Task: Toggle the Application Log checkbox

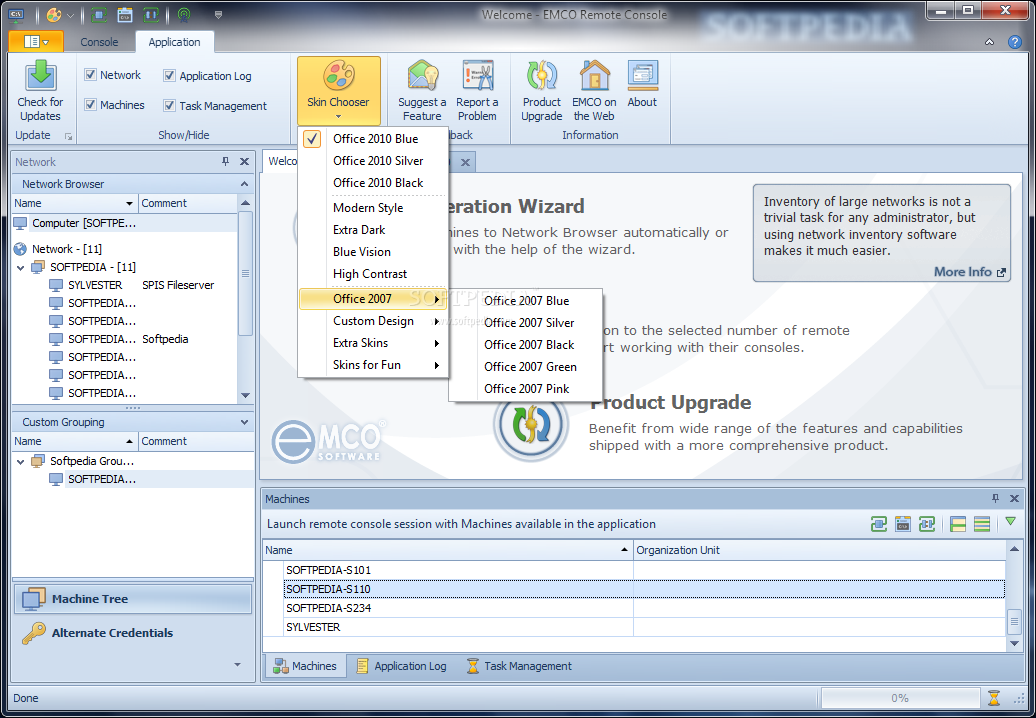Action: [169, 75]
